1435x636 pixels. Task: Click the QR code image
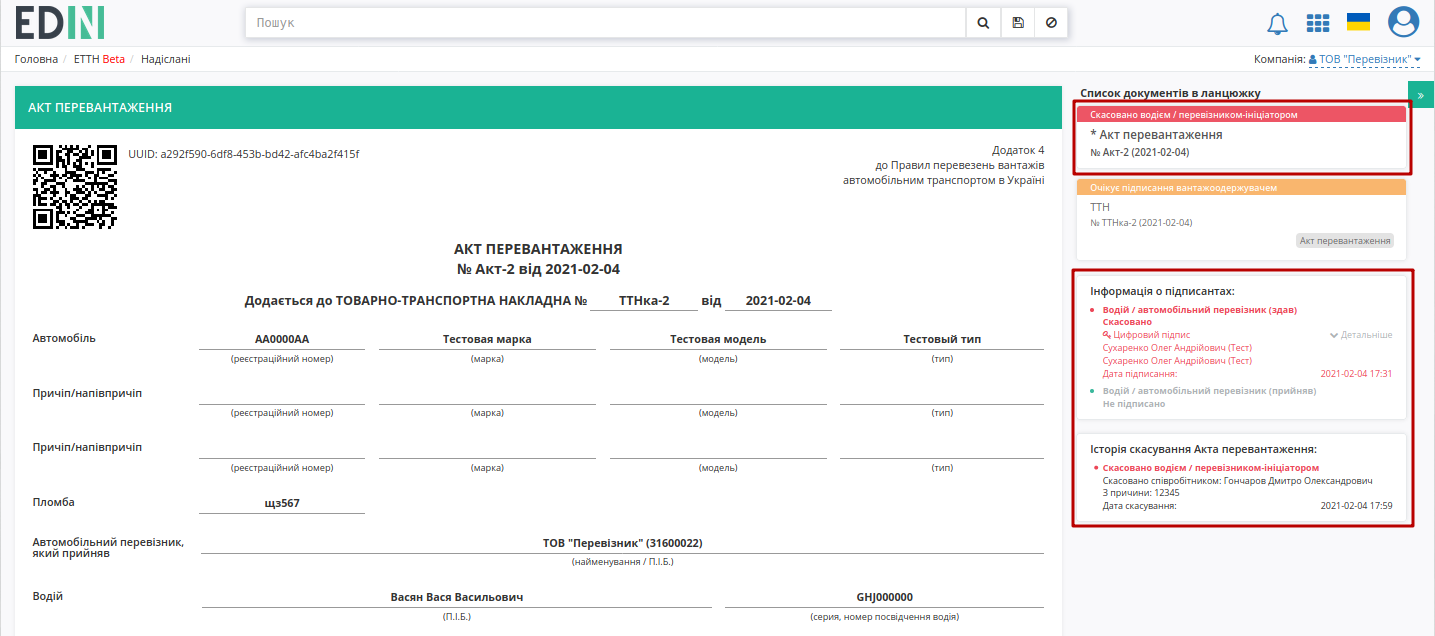click(x=75, y=187)
